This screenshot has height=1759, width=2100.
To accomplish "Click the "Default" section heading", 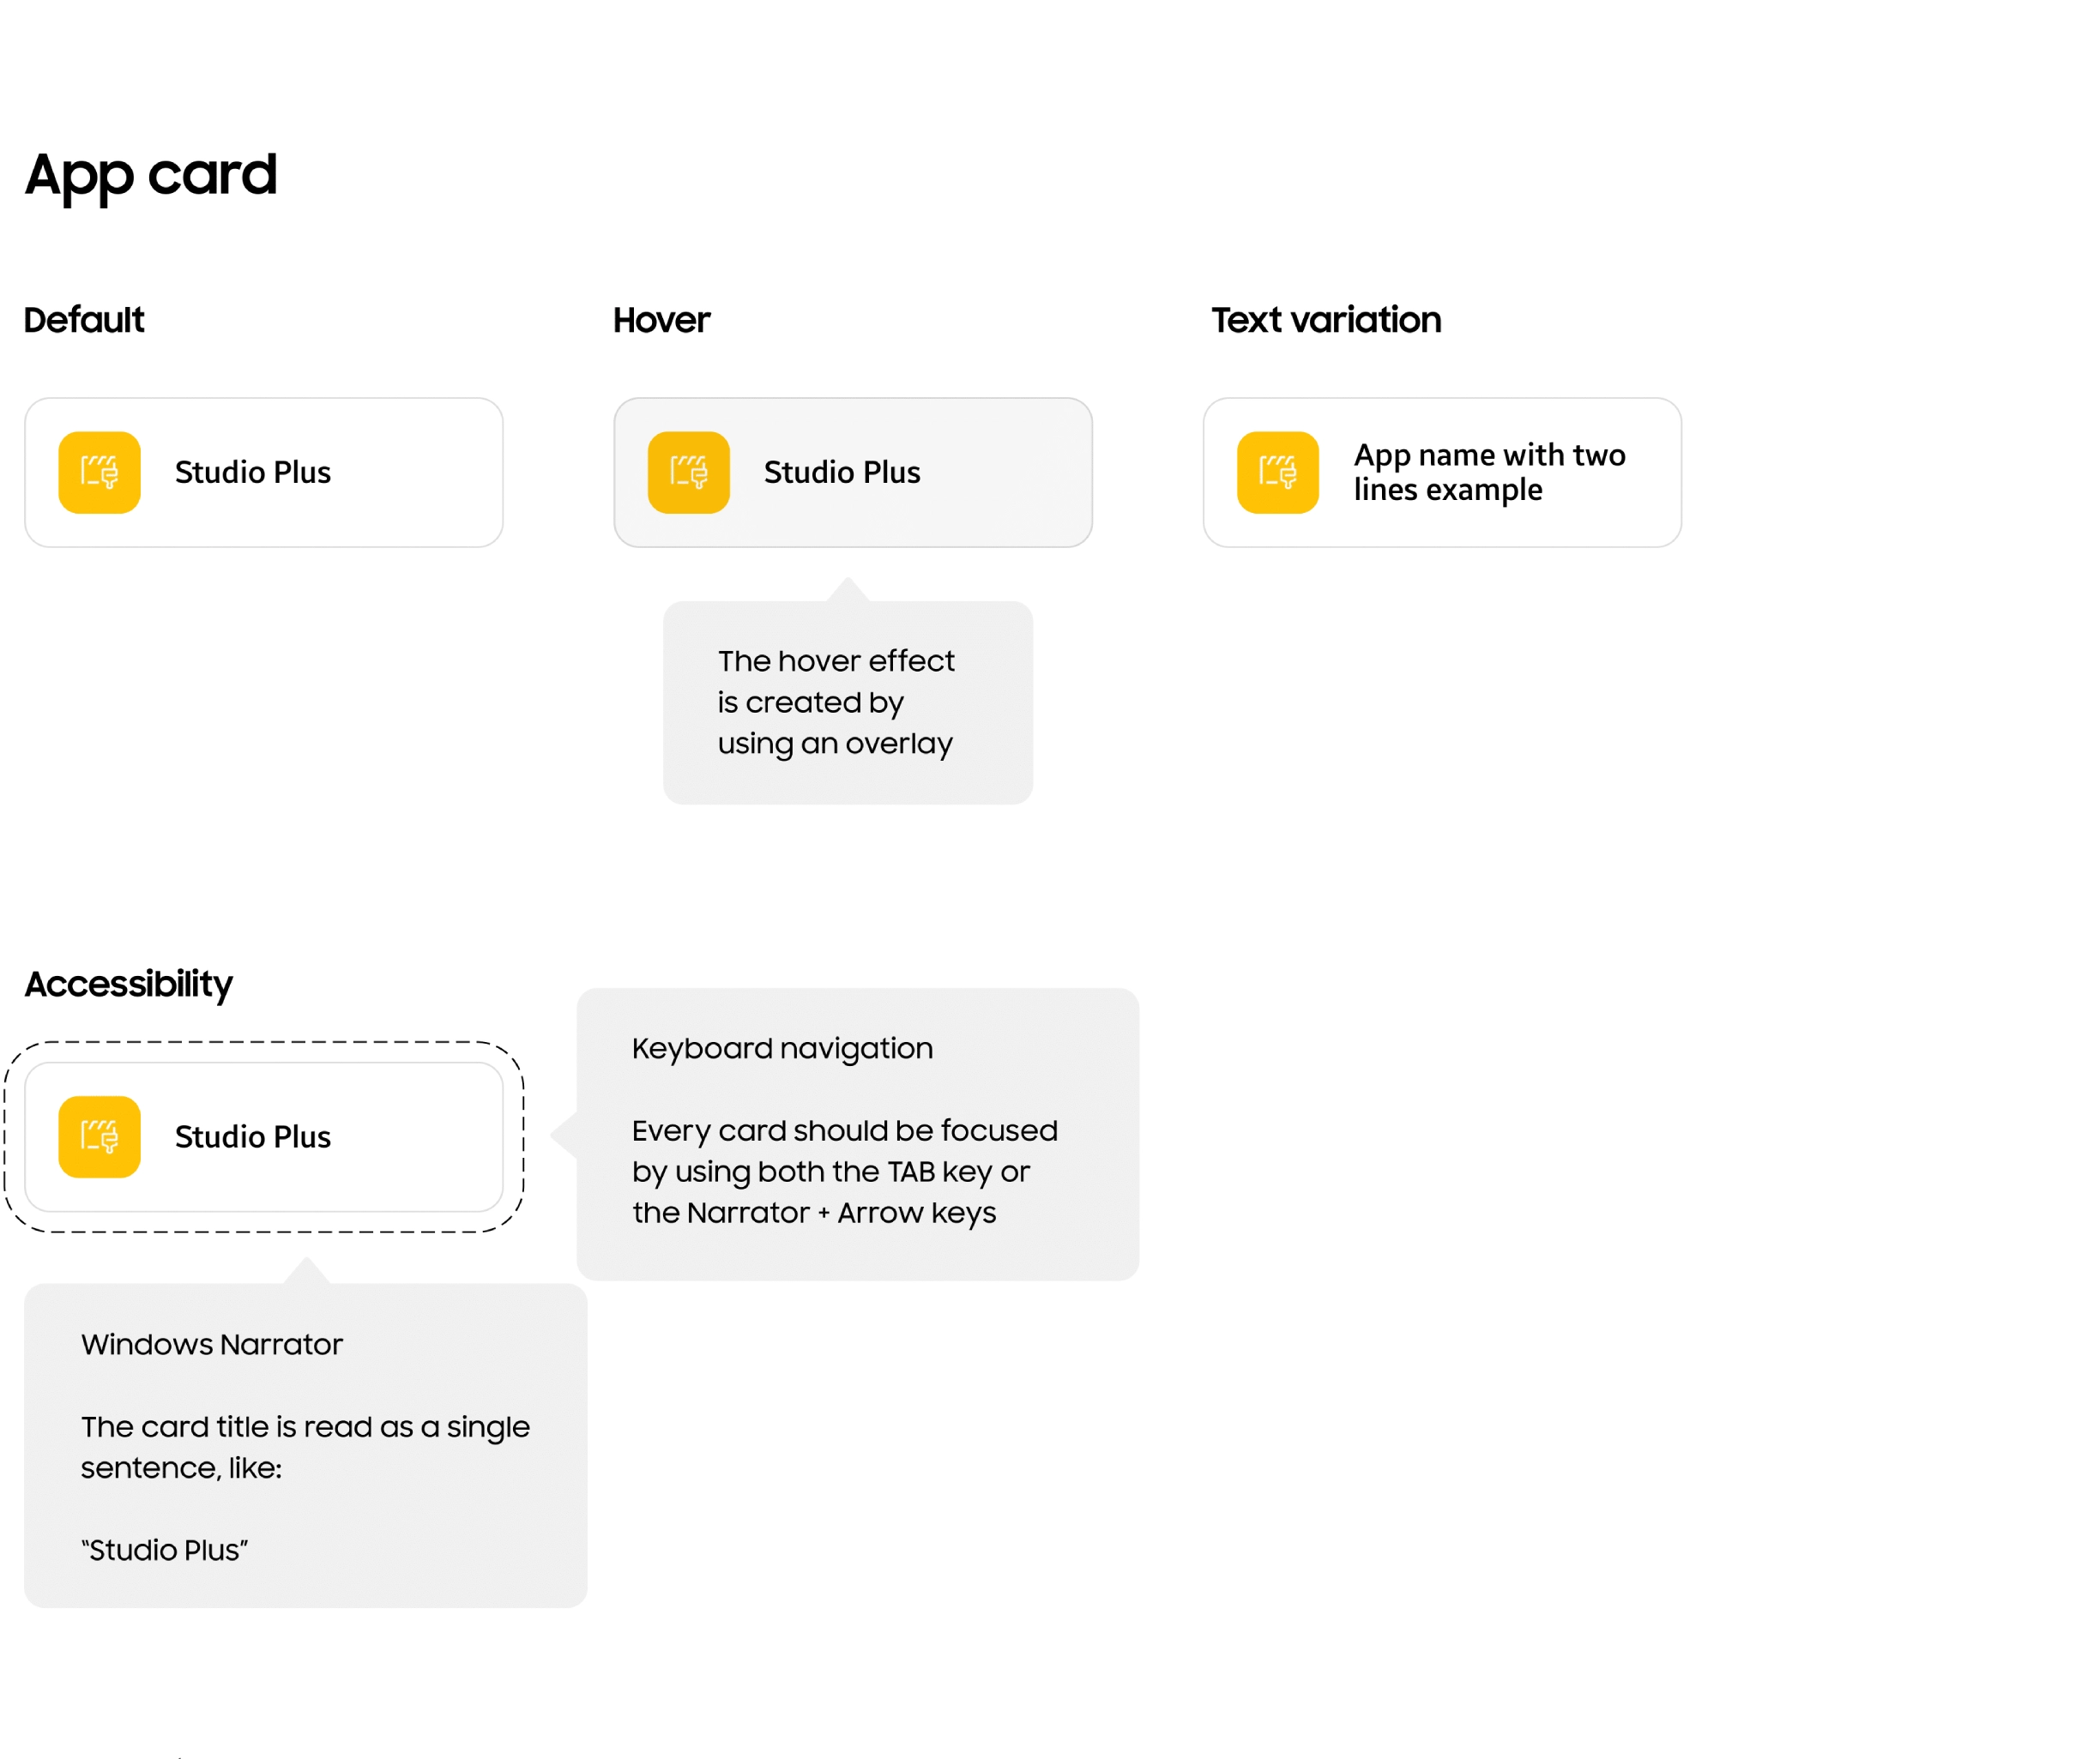I will point(84,320).
